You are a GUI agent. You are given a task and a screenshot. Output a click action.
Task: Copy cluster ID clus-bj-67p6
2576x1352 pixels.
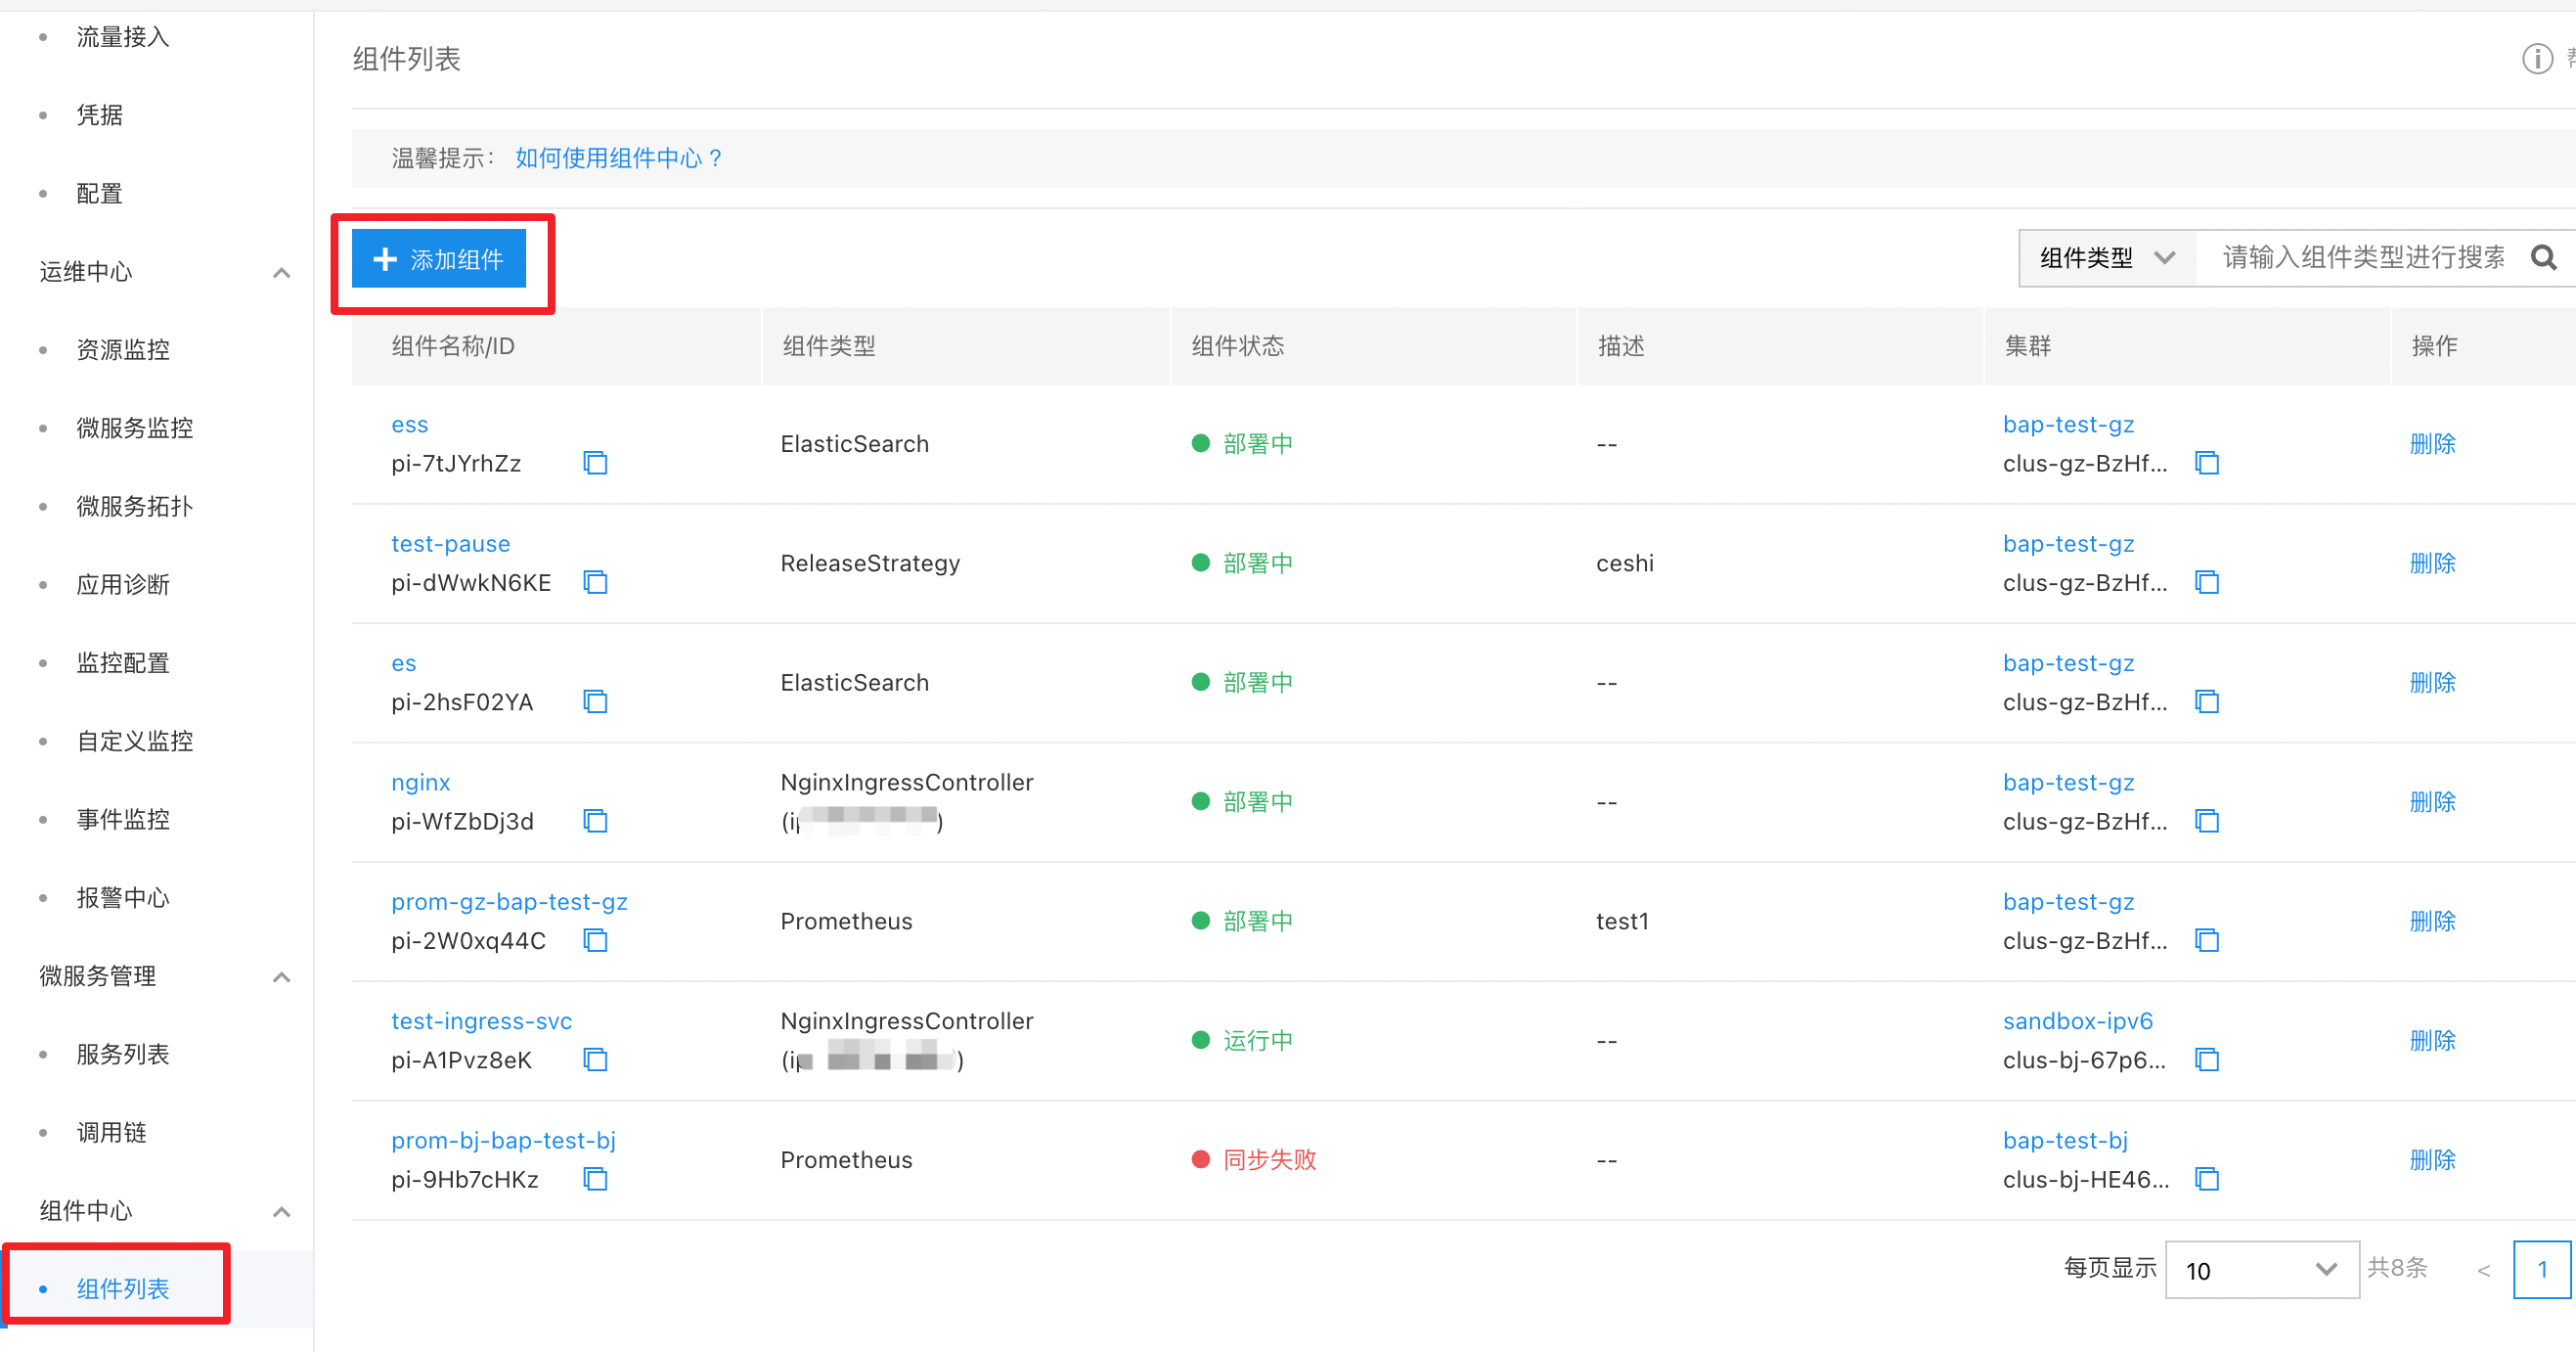[x=2207, y=1059]
